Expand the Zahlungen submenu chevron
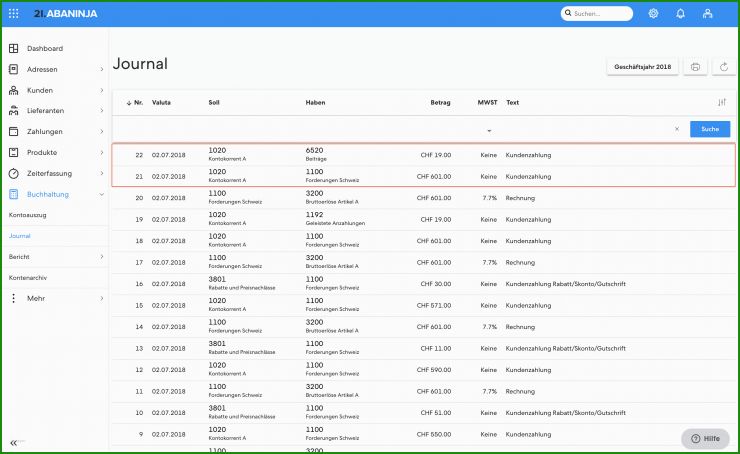 click(101, 131)
